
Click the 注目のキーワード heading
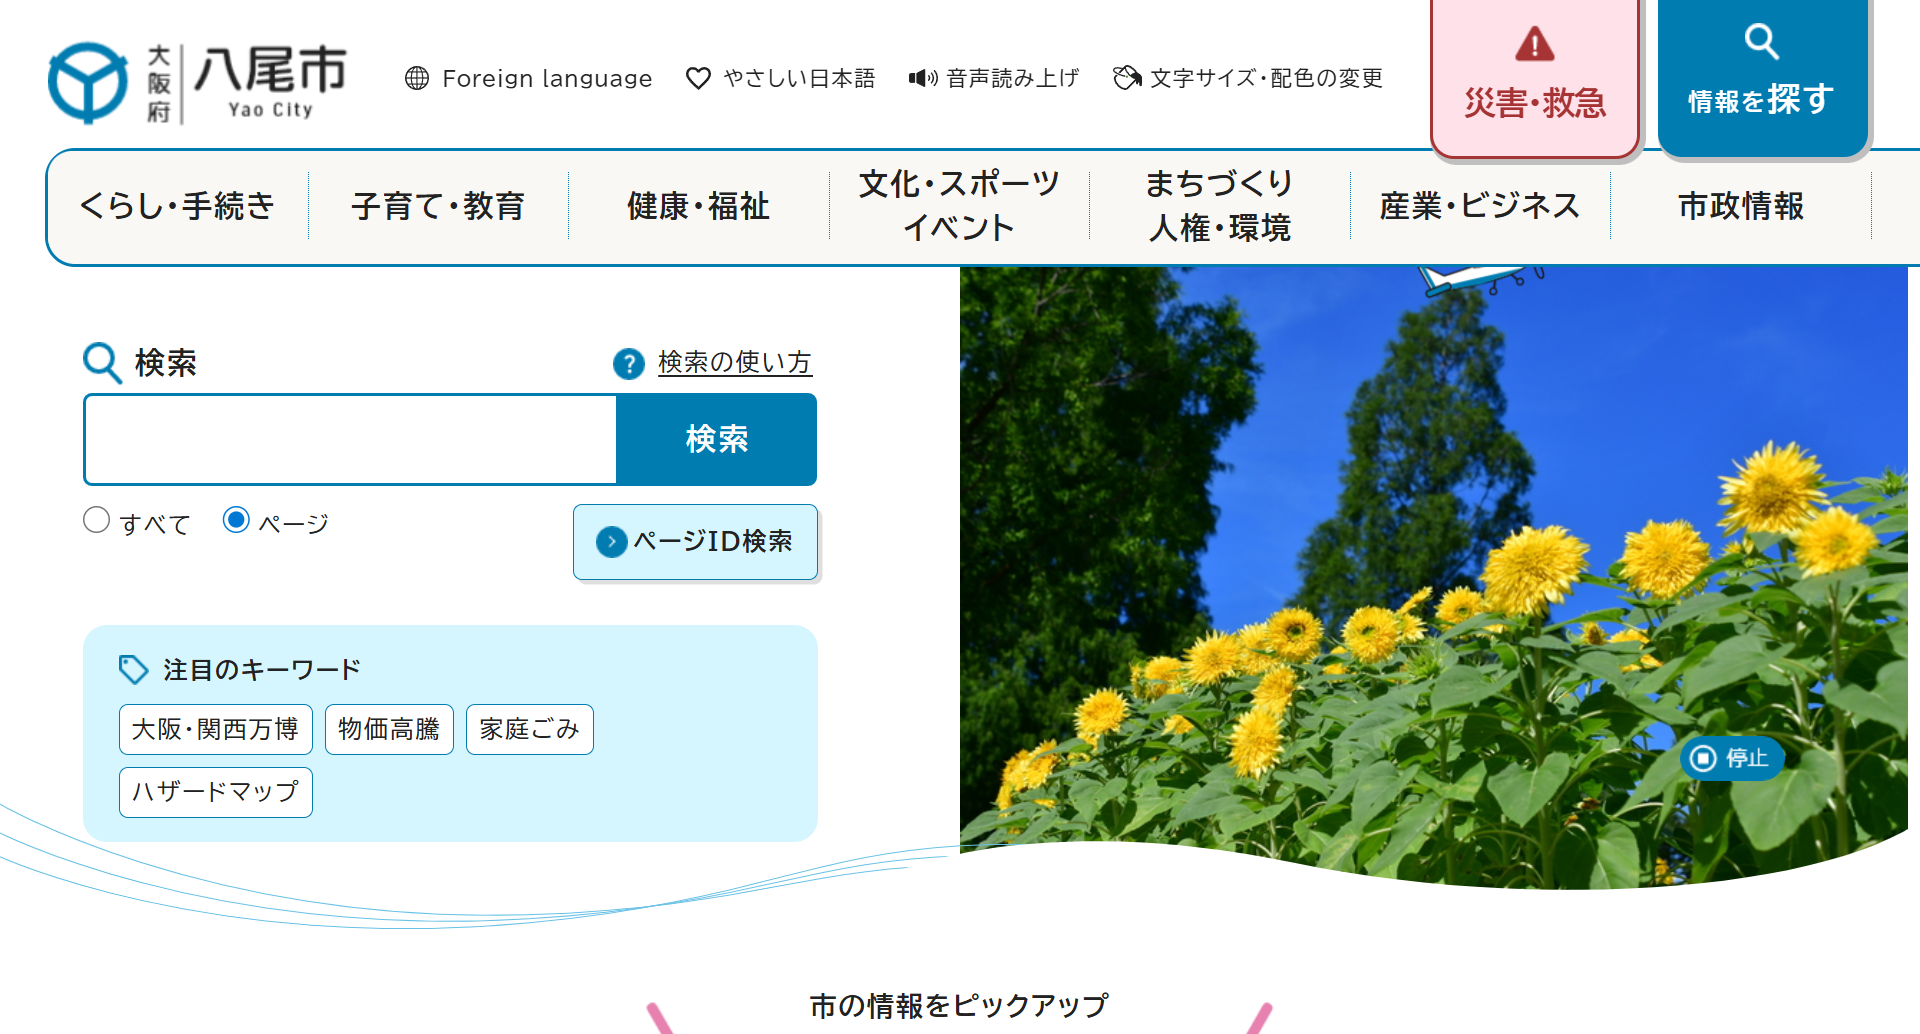tap(262, 670)
